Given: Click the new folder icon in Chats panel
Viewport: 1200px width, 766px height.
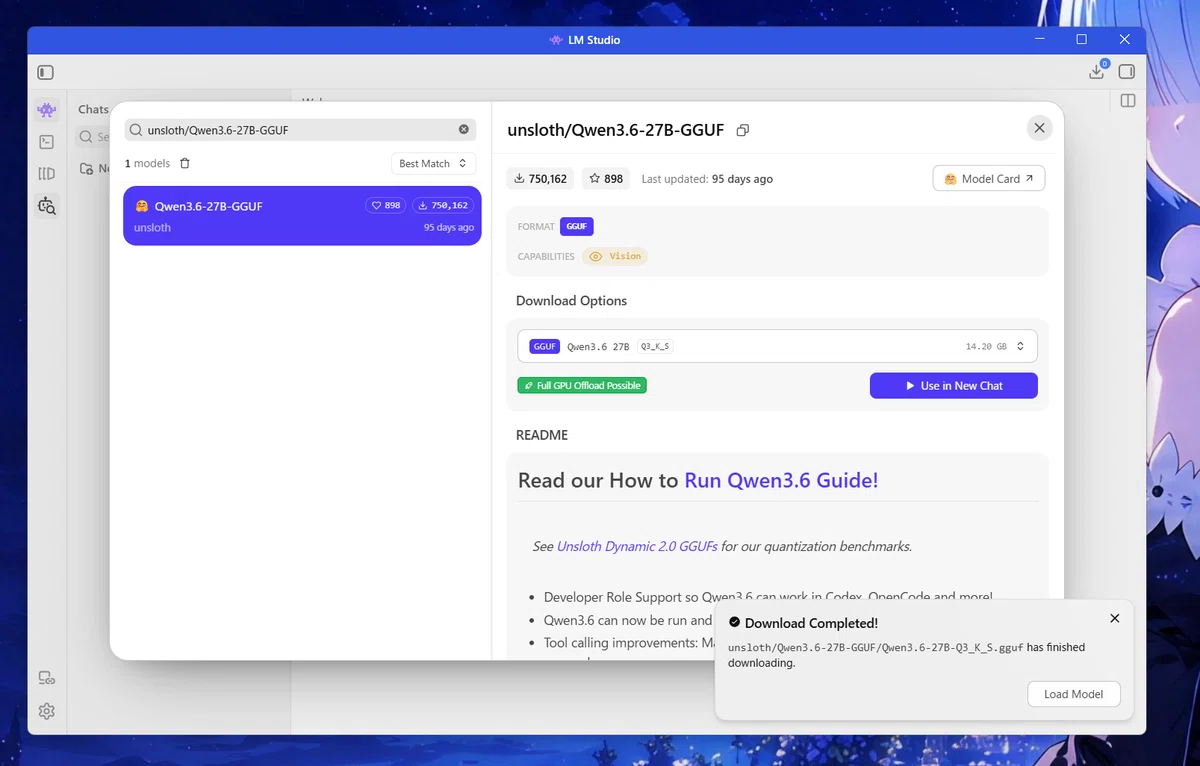Looking at the screenshot, I should 87,168.
